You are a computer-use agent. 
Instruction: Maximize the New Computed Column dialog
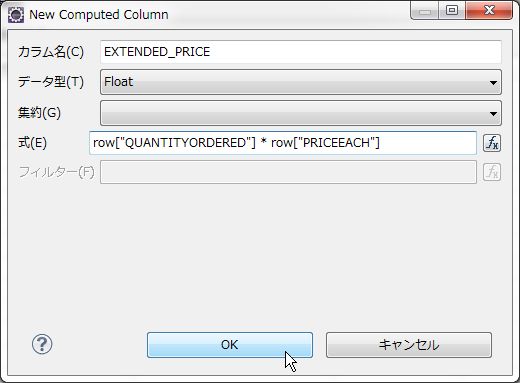tap(452, 11)
